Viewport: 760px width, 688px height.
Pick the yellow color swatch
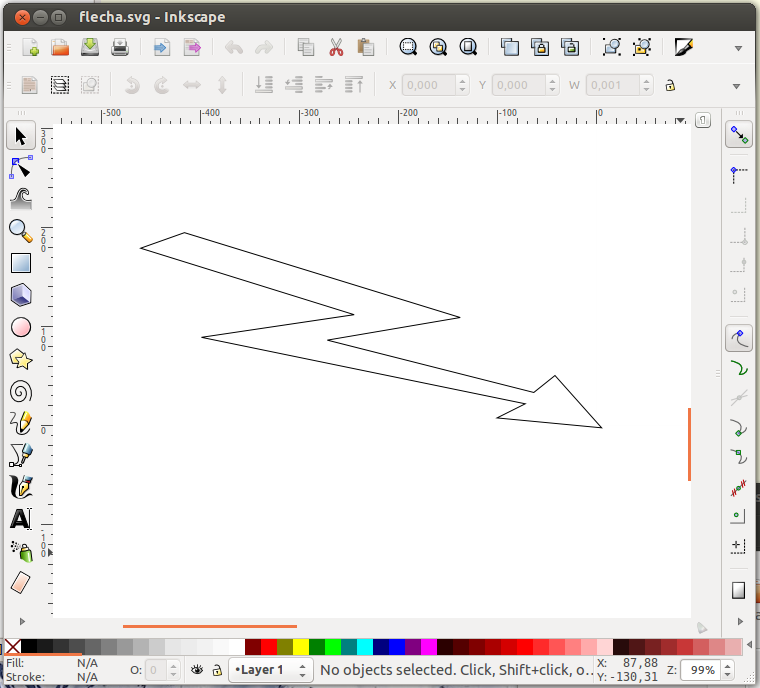(x=300, y=646)
